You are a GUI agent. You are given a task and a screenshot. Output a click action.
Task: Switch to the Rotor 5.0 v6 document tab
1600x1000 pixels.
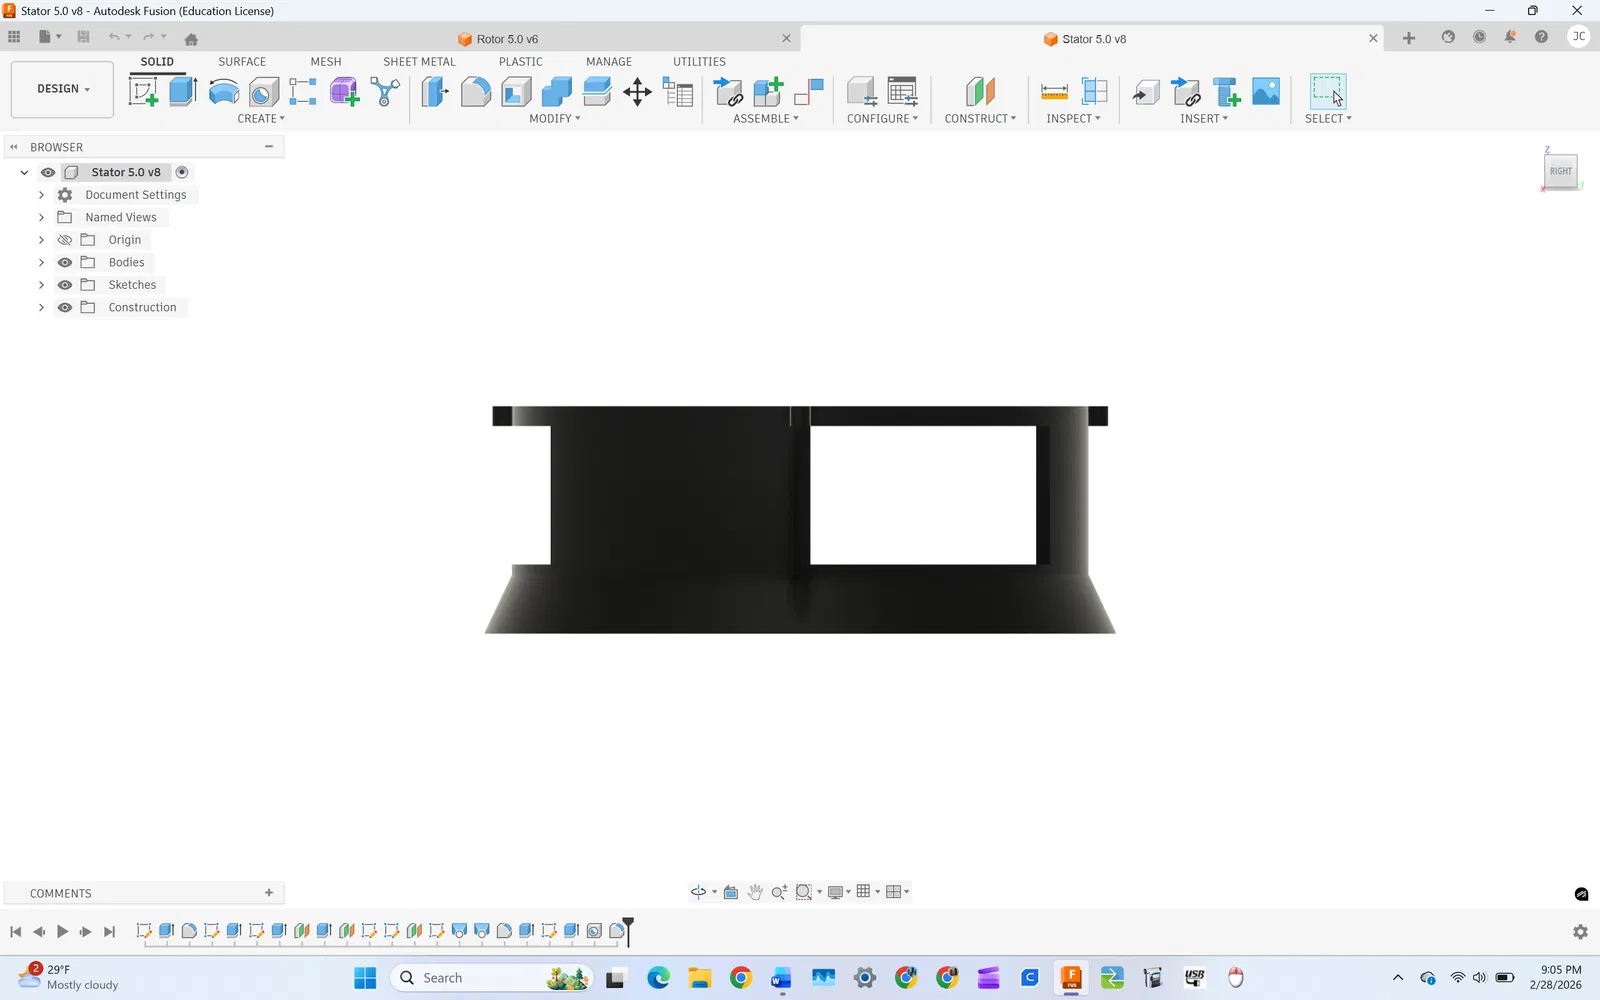click(506, 39)
